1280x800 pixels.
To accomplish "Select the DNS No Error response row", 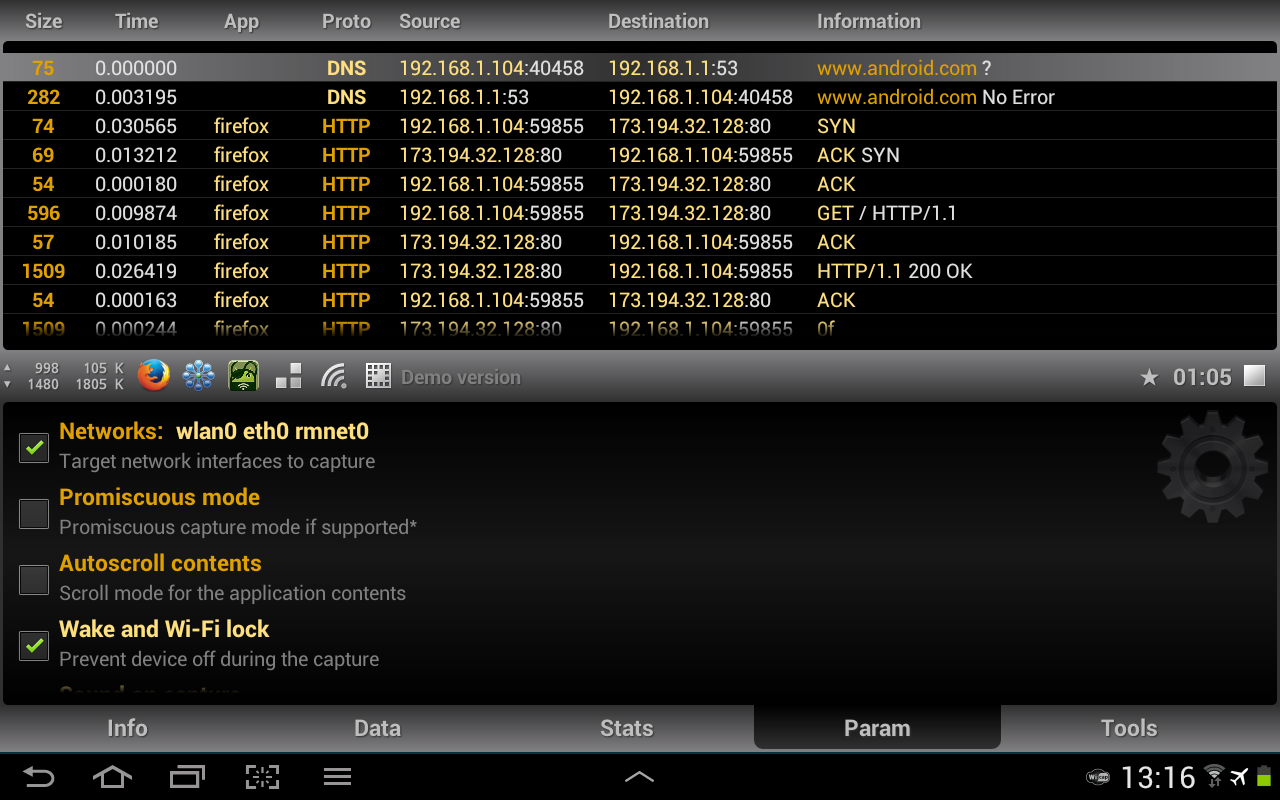I will (640, 97).
